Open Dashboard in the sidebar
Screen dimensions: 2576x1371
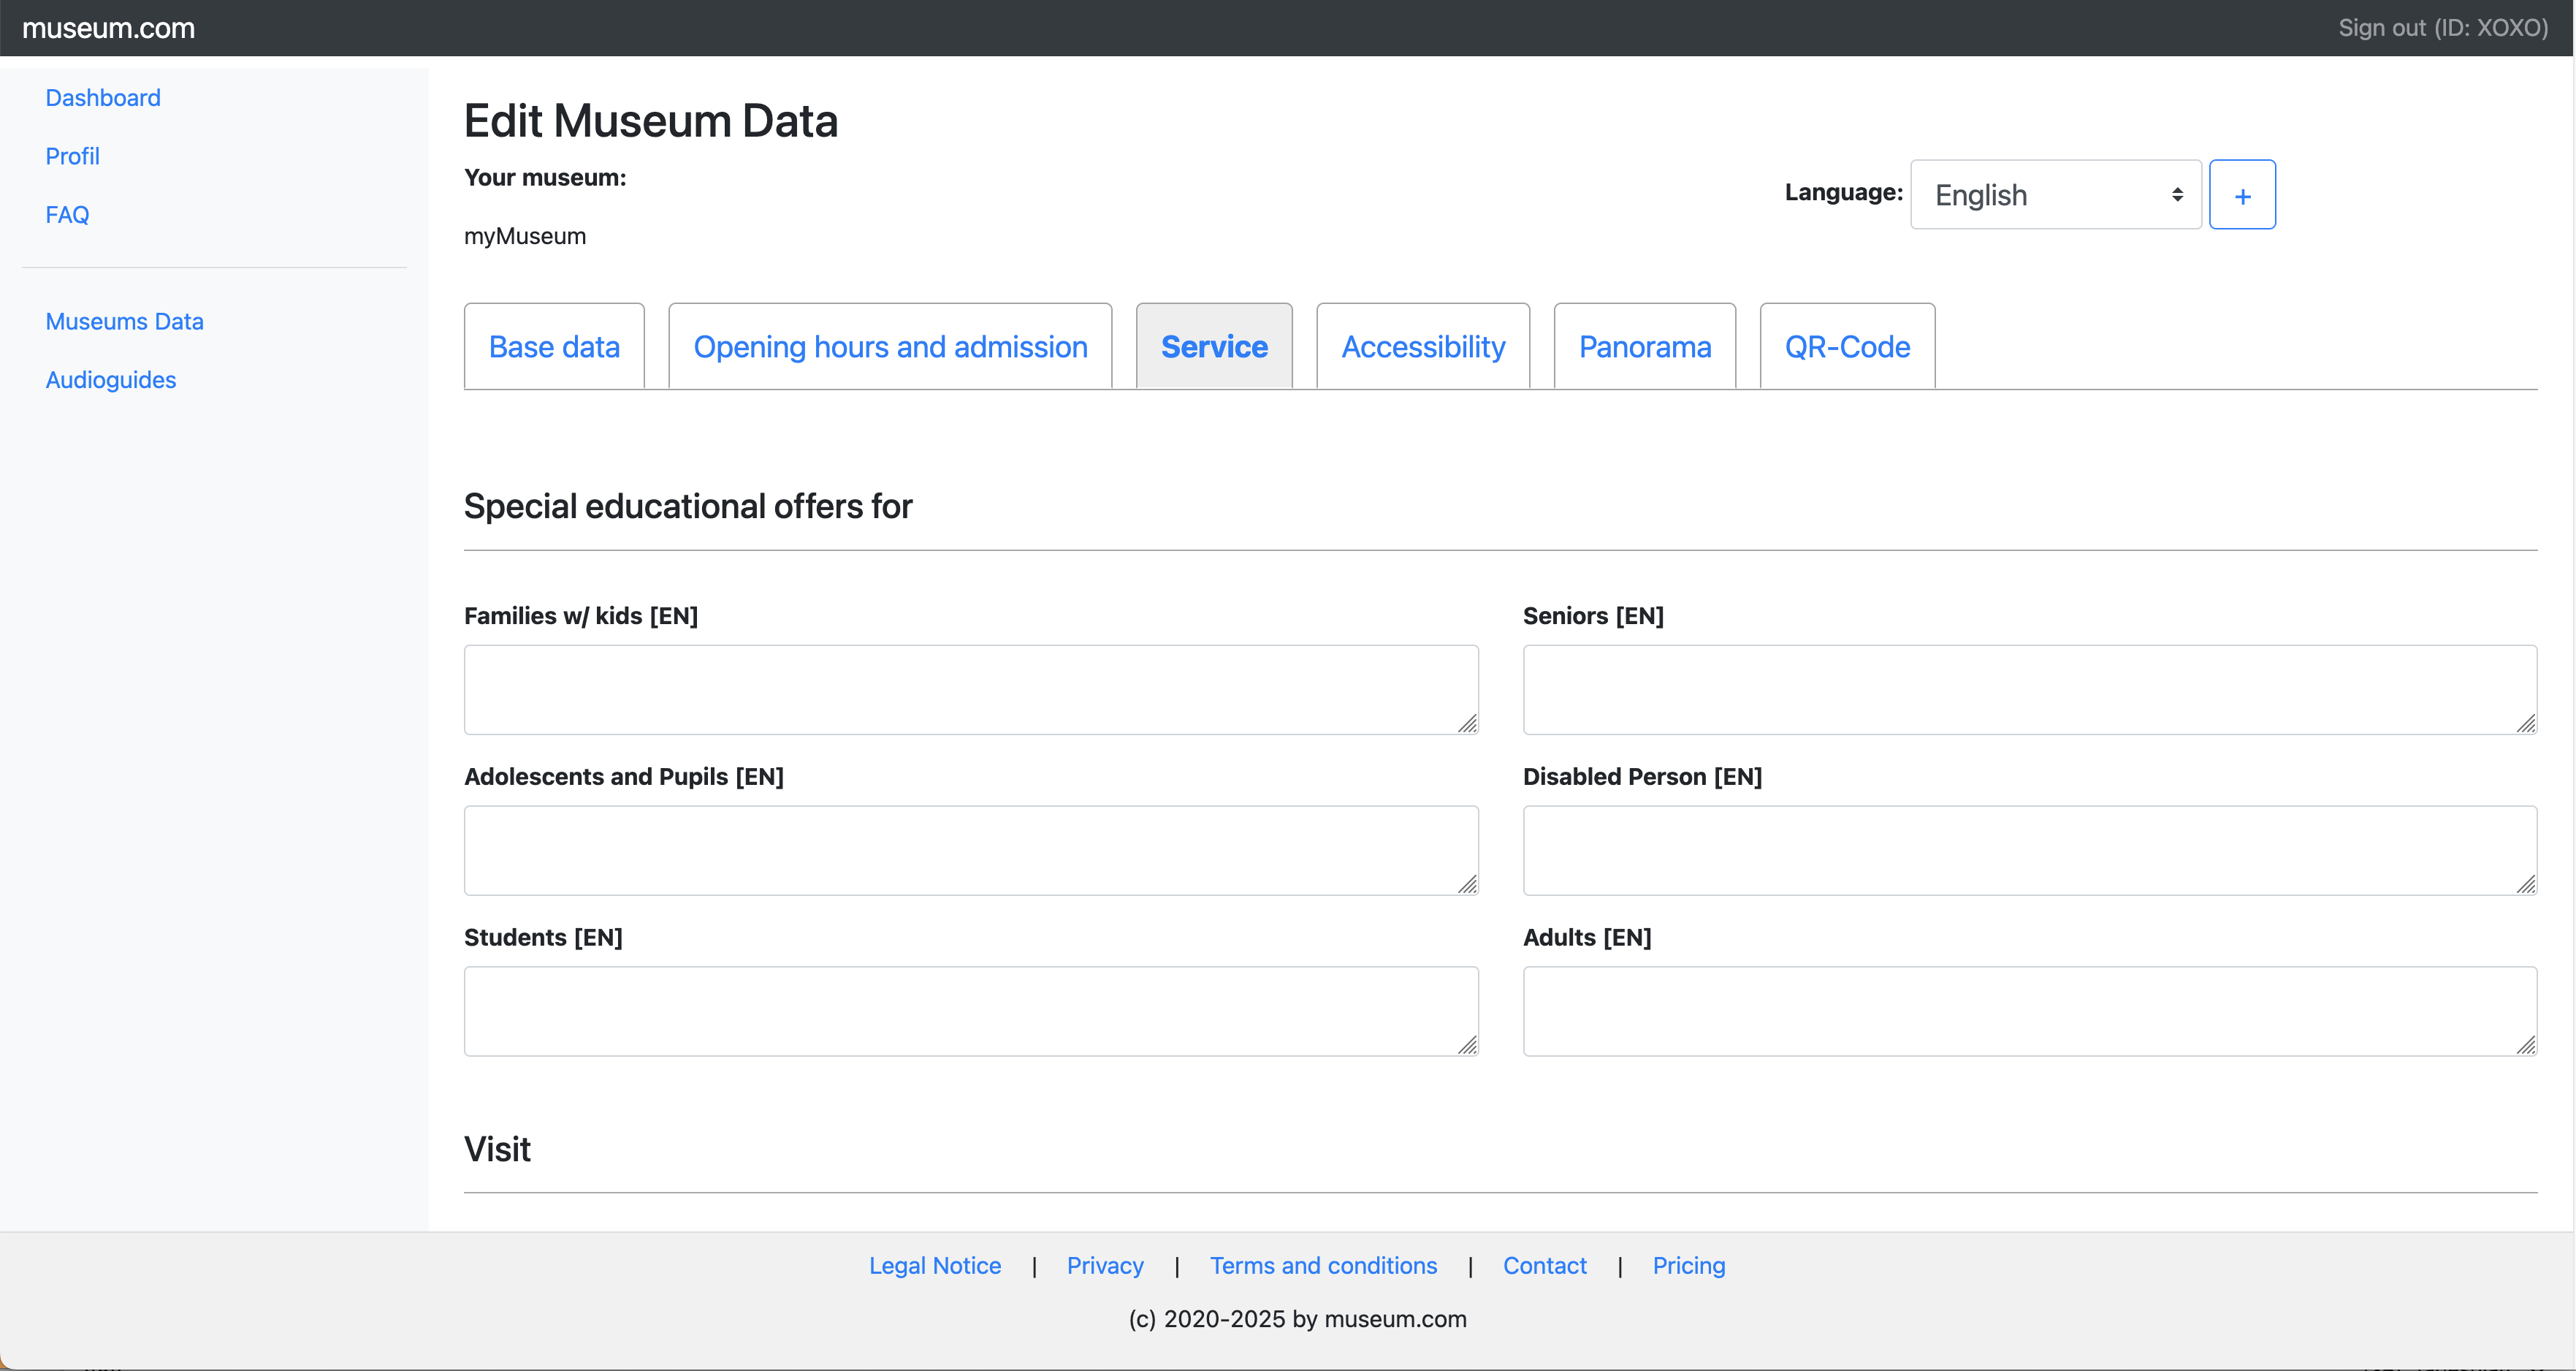[x=103, y=98]
